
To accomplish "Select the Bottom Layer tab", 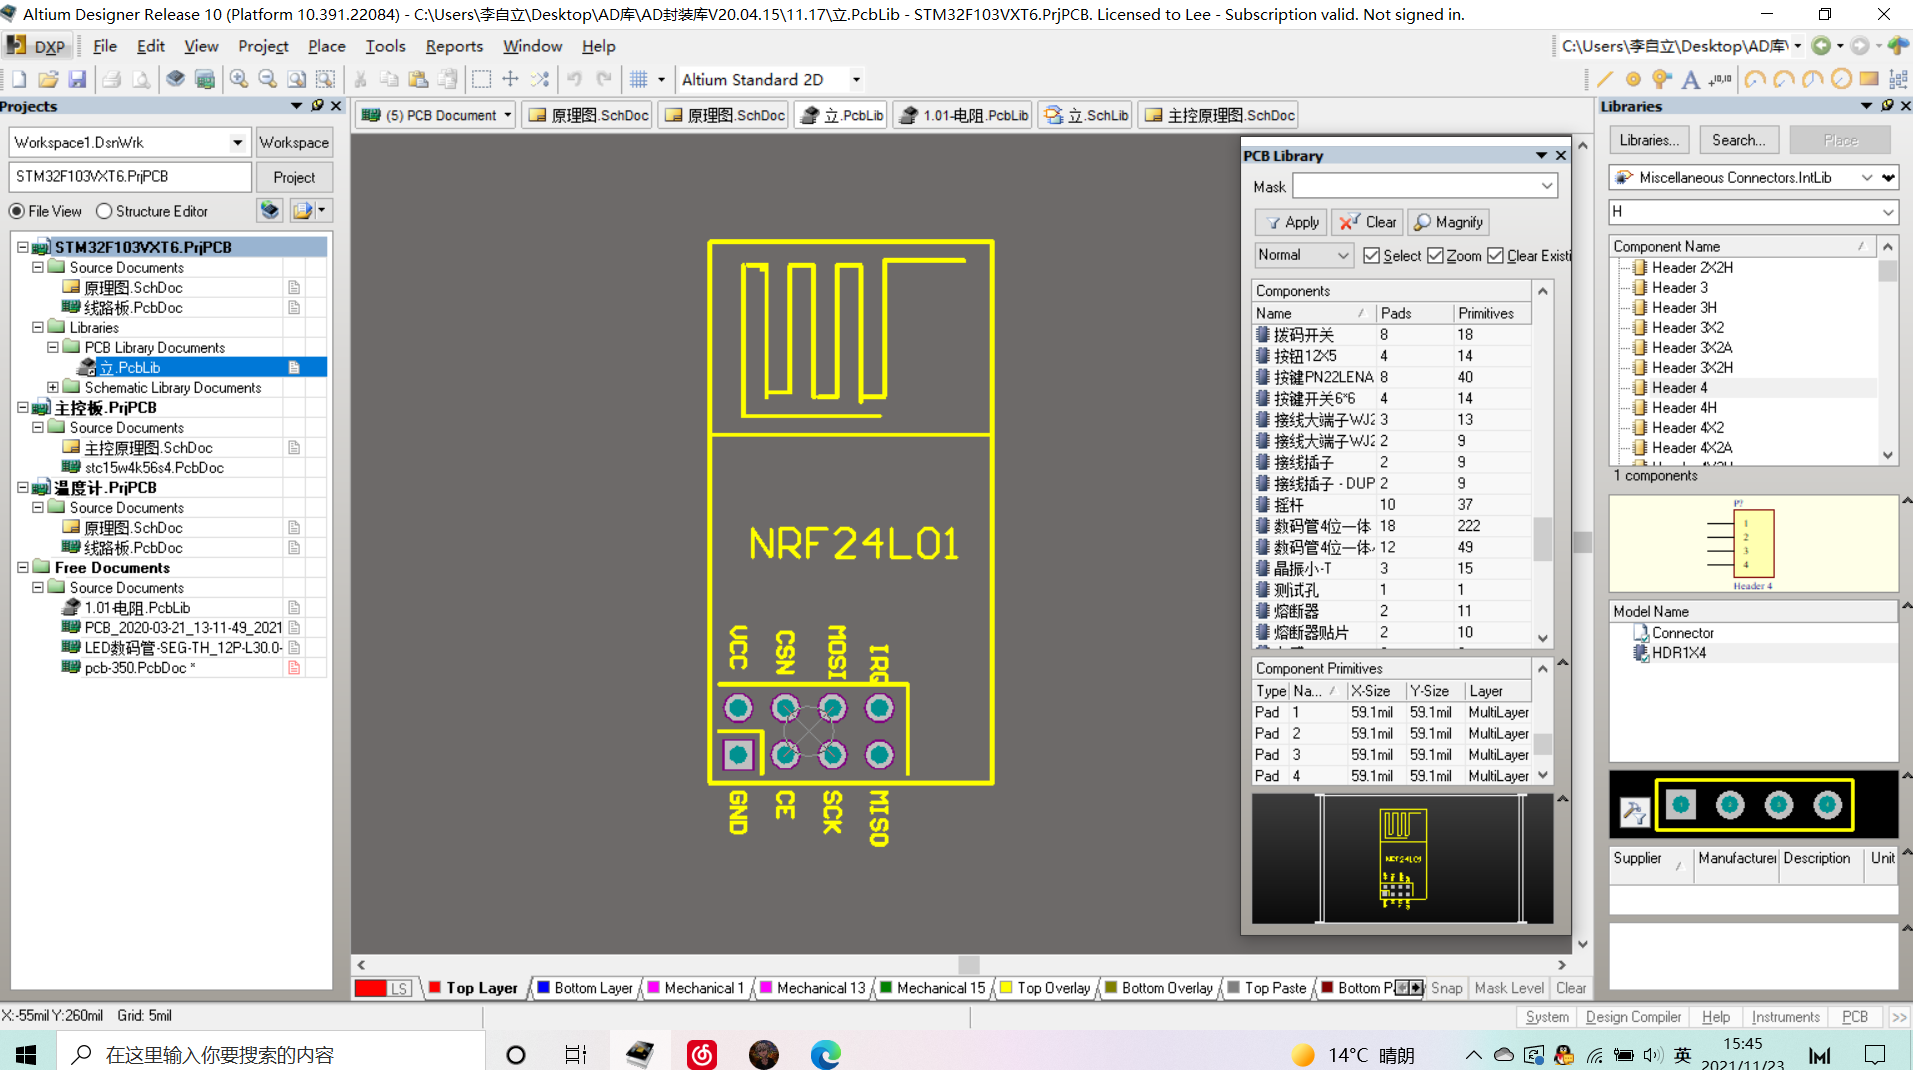I will 584,988.
